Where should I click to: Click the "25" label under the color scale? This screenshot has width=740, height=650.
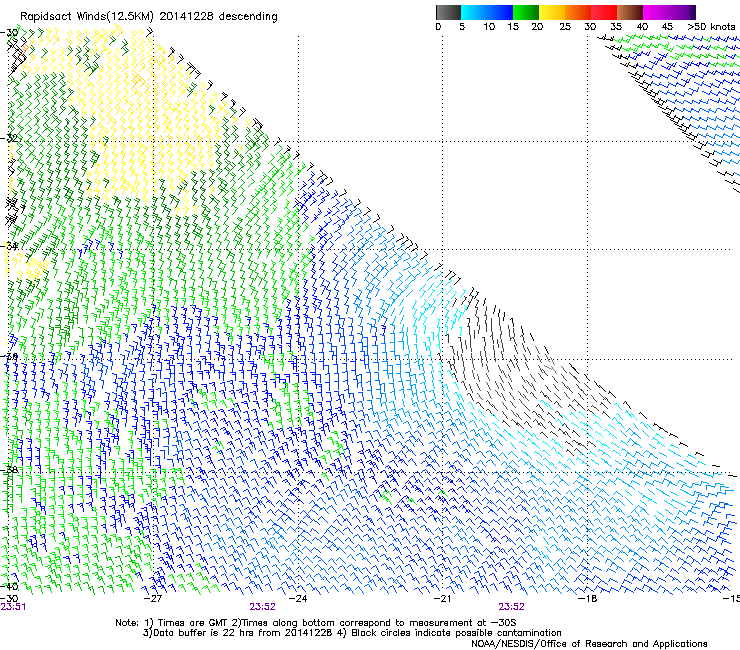click(565, 27)
